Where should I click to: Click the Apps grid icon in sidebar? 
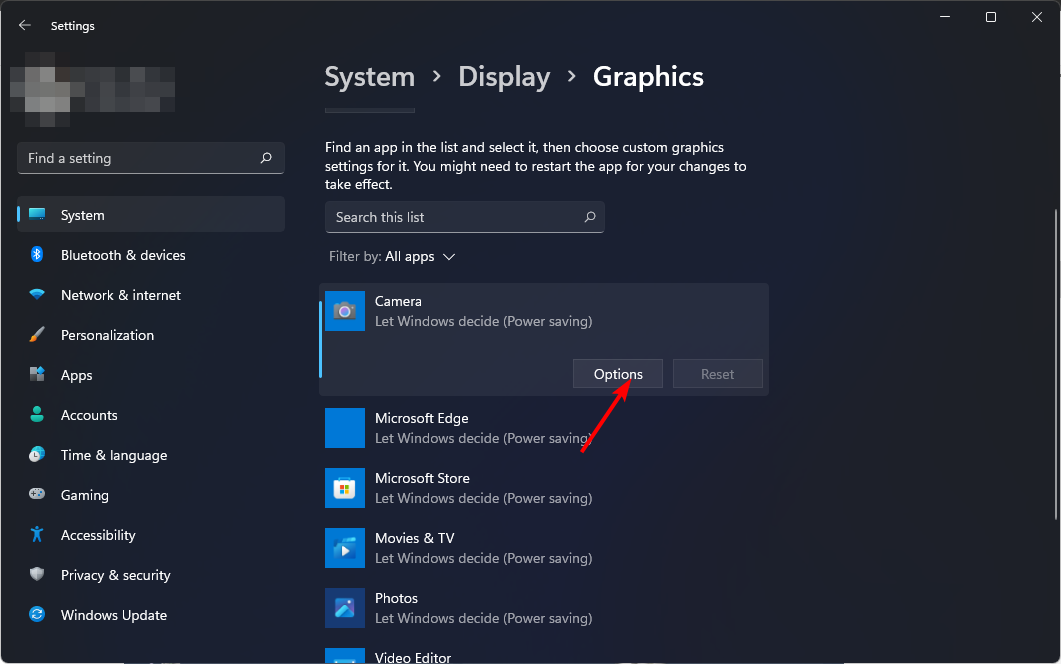tap(37, 374)
